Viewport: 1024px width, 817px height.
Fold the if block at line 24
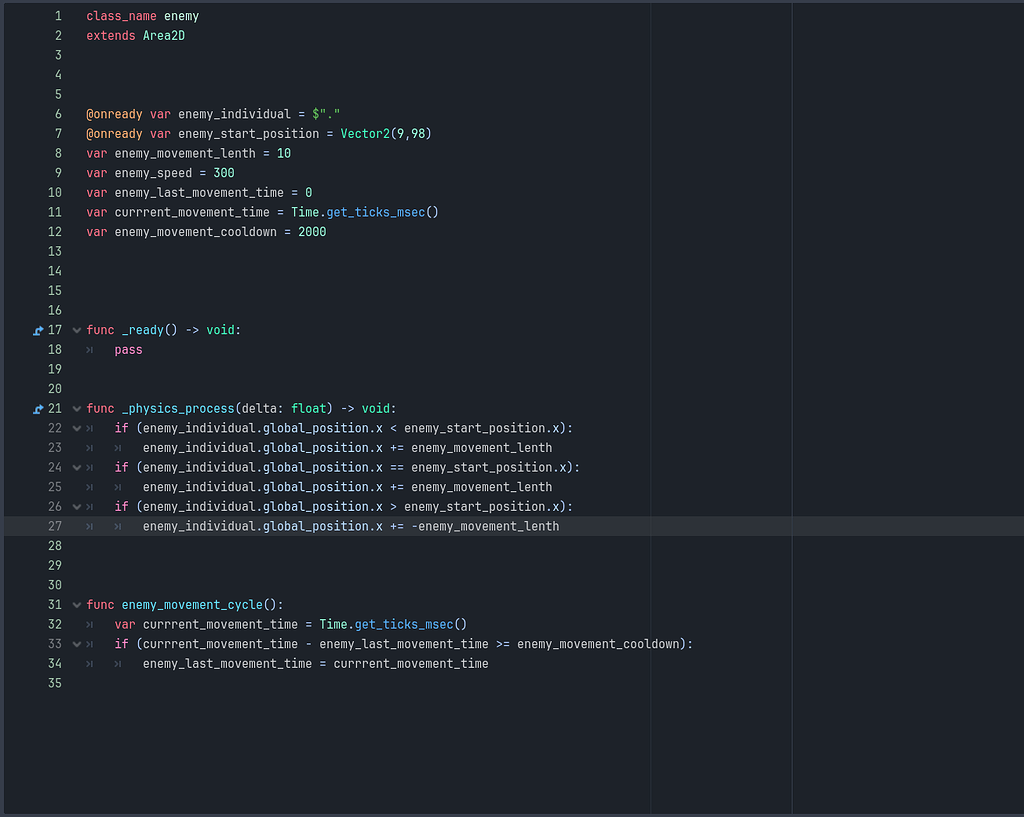coord(76,468)
